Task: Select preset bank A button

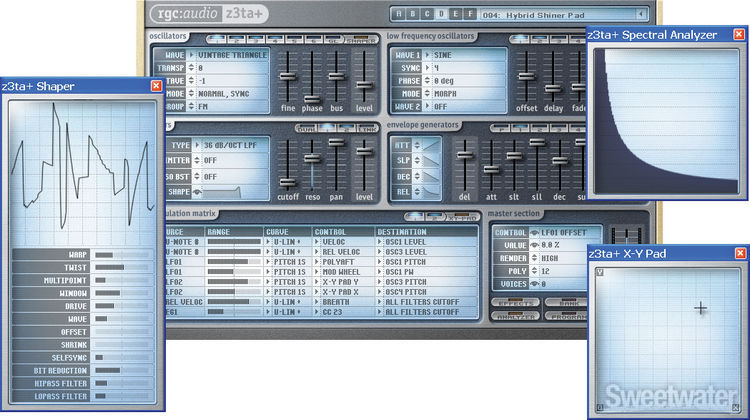Action: click(398, 14)
